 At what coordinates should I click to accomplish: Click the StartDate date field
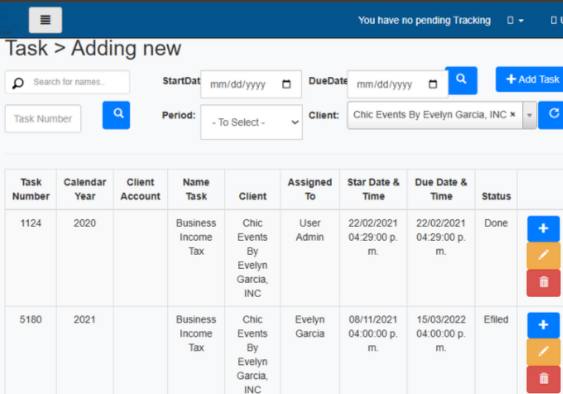(251, 84)
